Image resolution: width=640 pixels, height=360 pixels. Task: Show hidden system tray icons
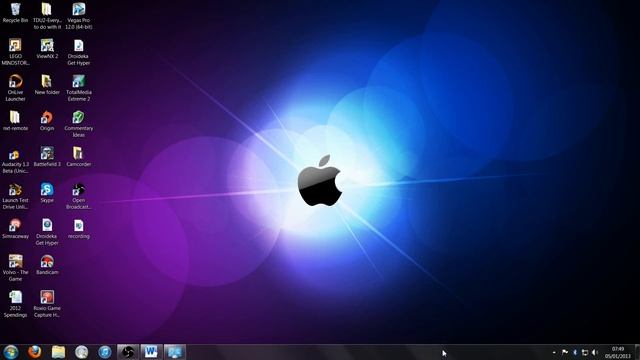[554, 352]
